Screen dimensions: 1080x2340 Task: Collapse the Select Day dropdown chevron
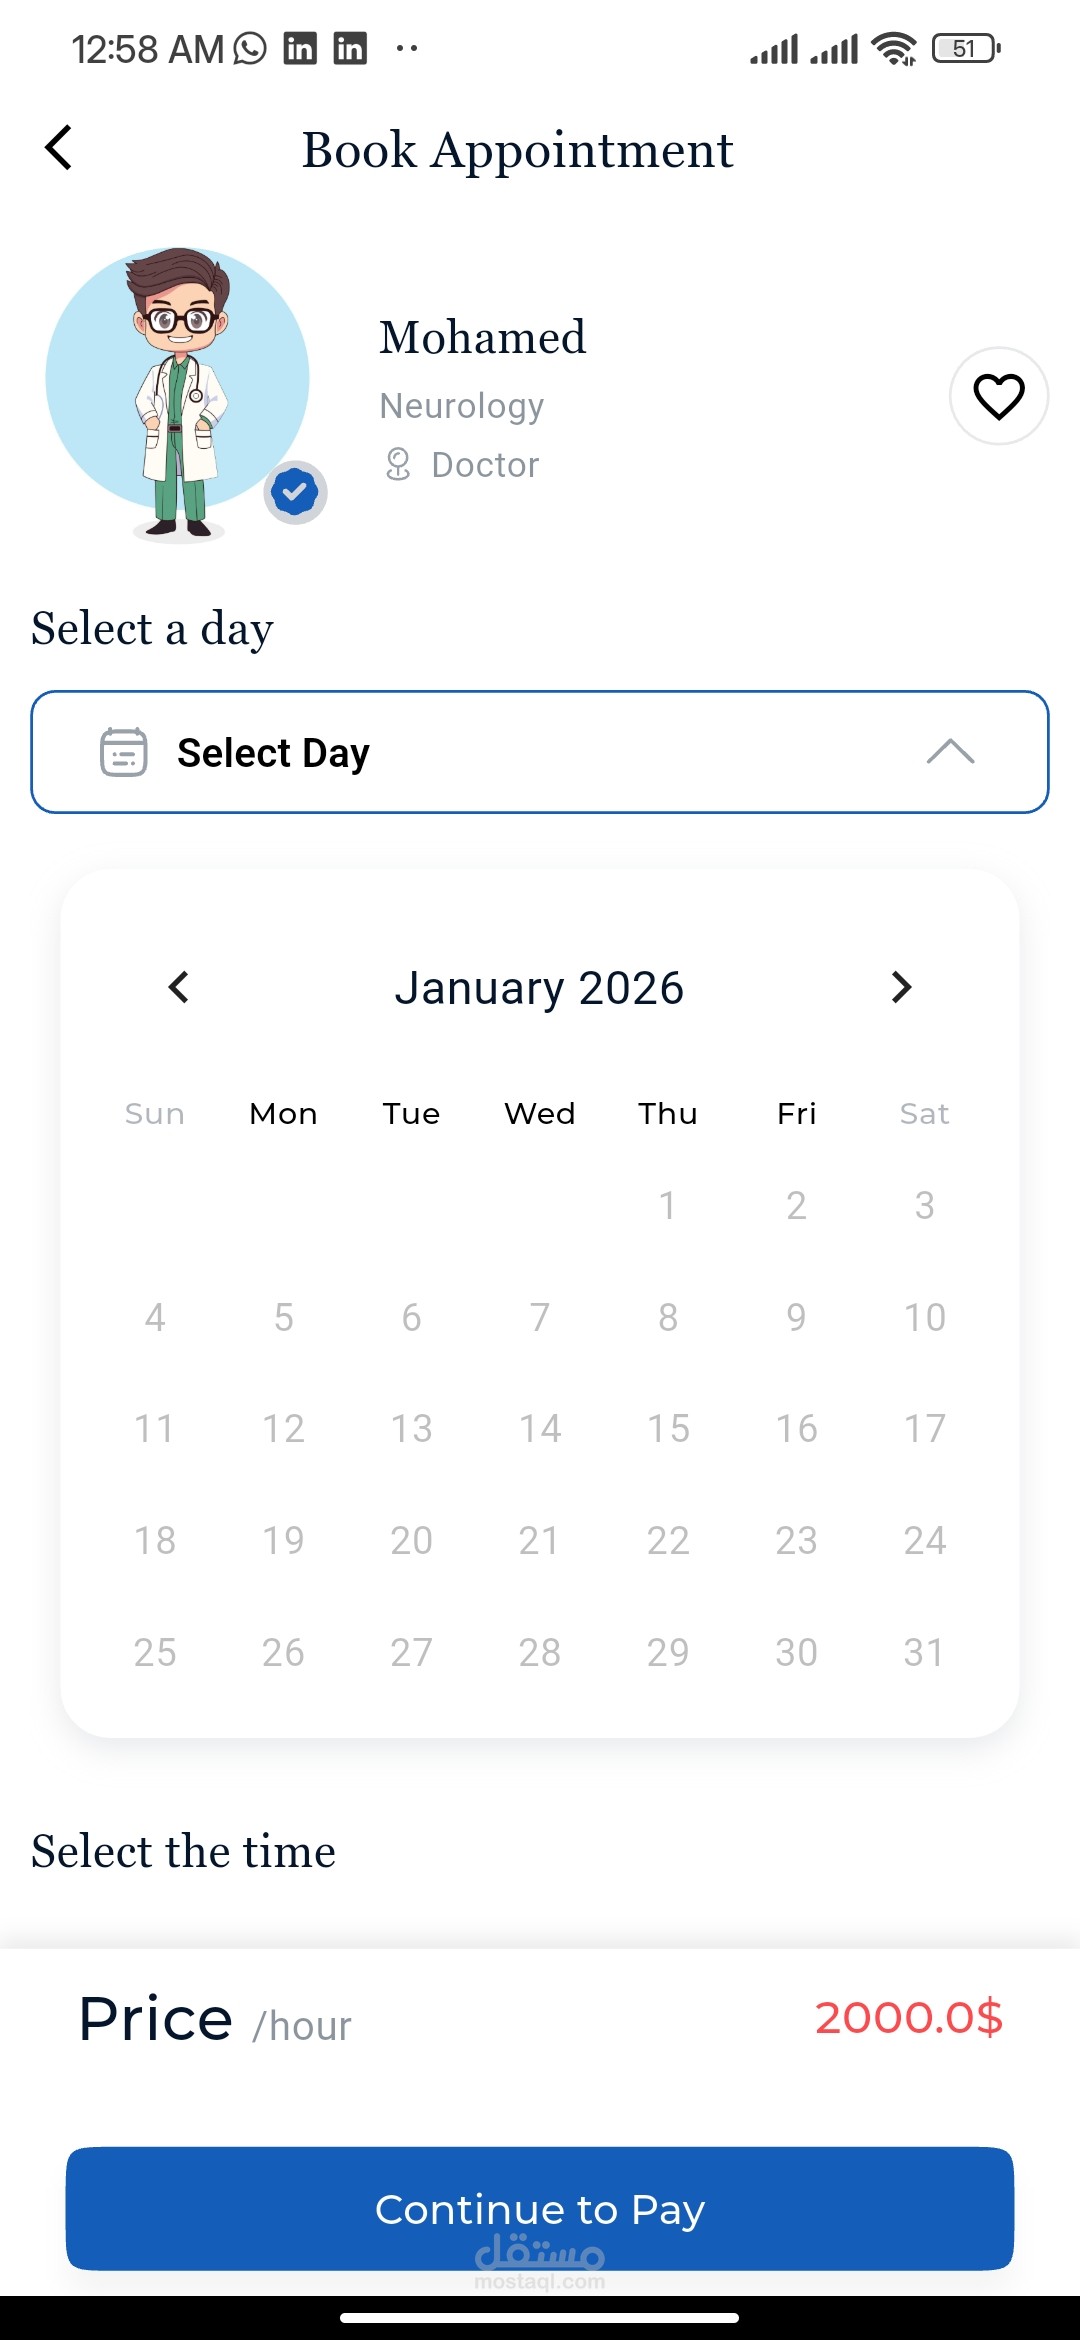pos(950,752)
